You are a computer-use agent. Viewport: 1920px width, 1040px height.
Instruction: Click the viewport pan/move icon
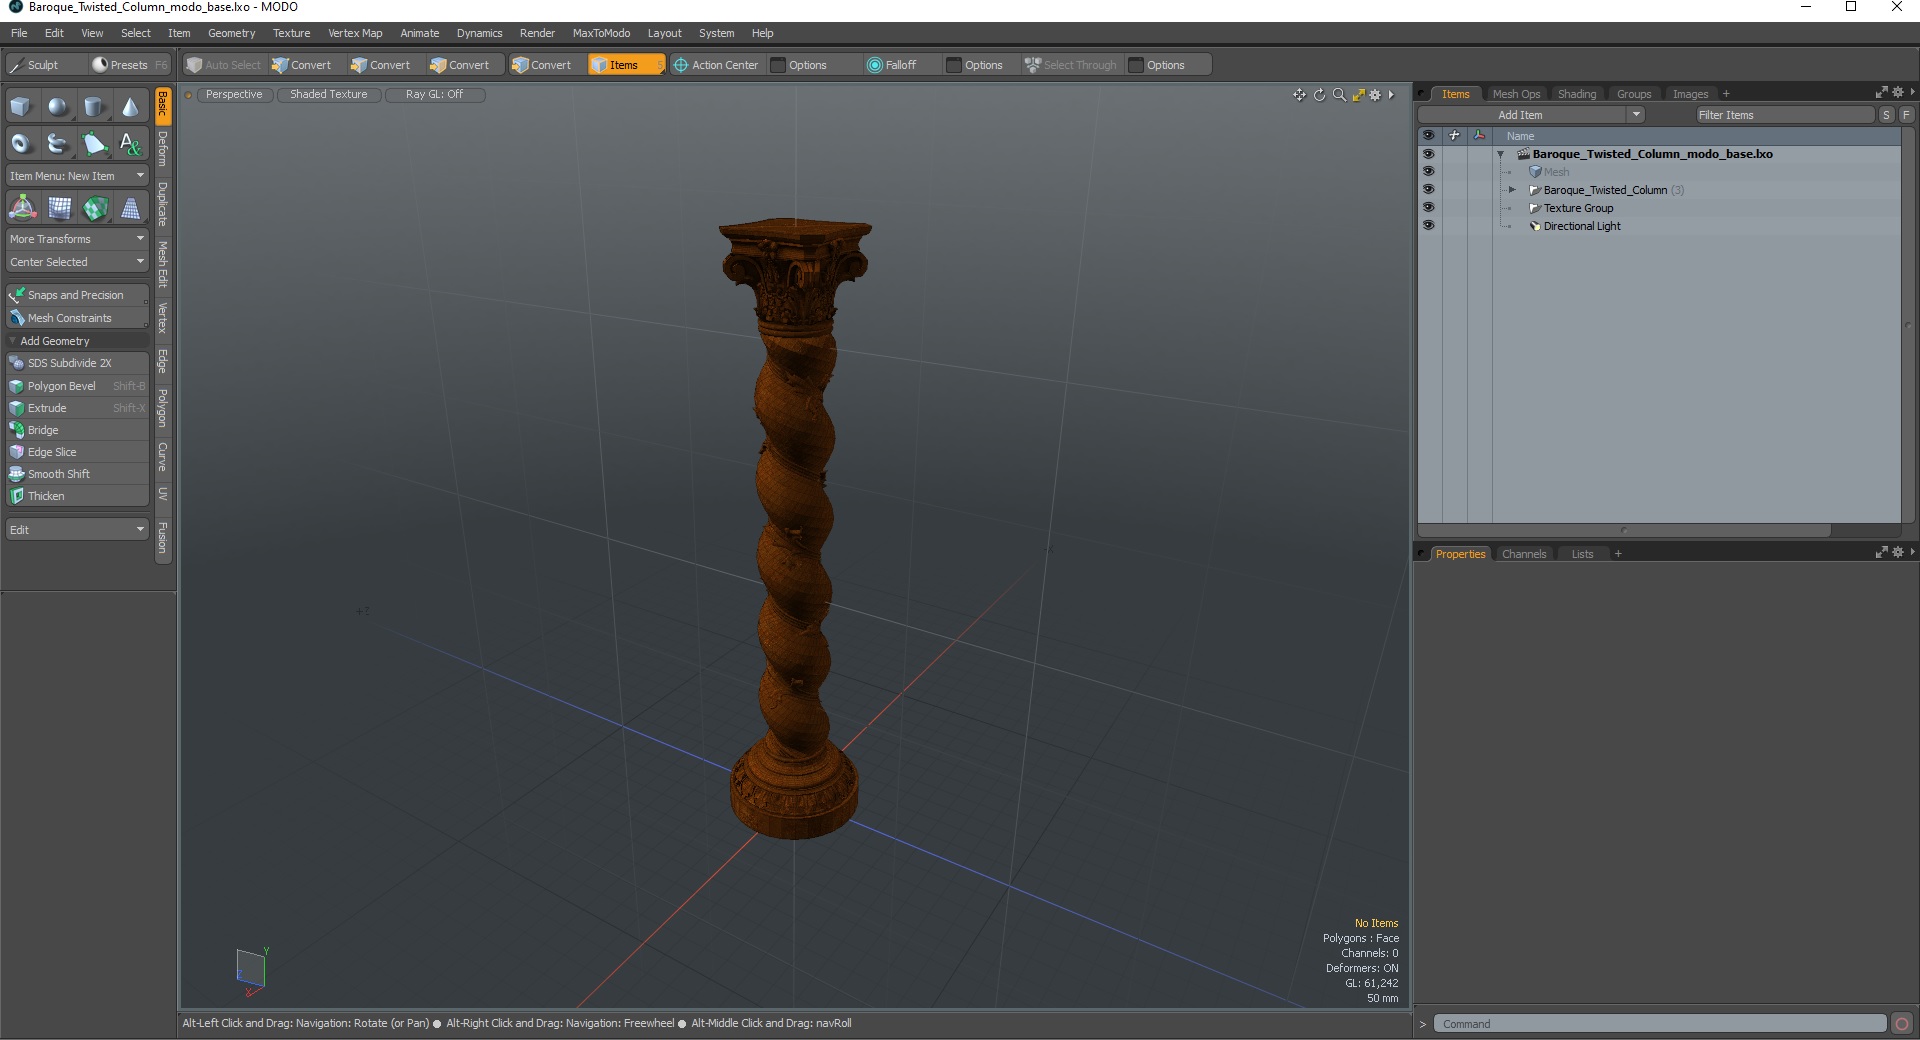click(x=1299, y=95)
